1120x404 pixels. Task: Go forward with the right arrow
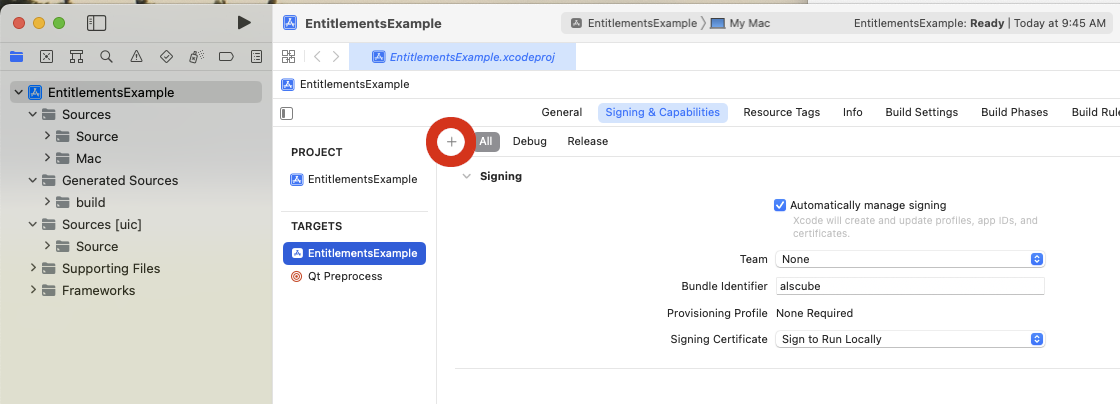click(x=336, y=56)
